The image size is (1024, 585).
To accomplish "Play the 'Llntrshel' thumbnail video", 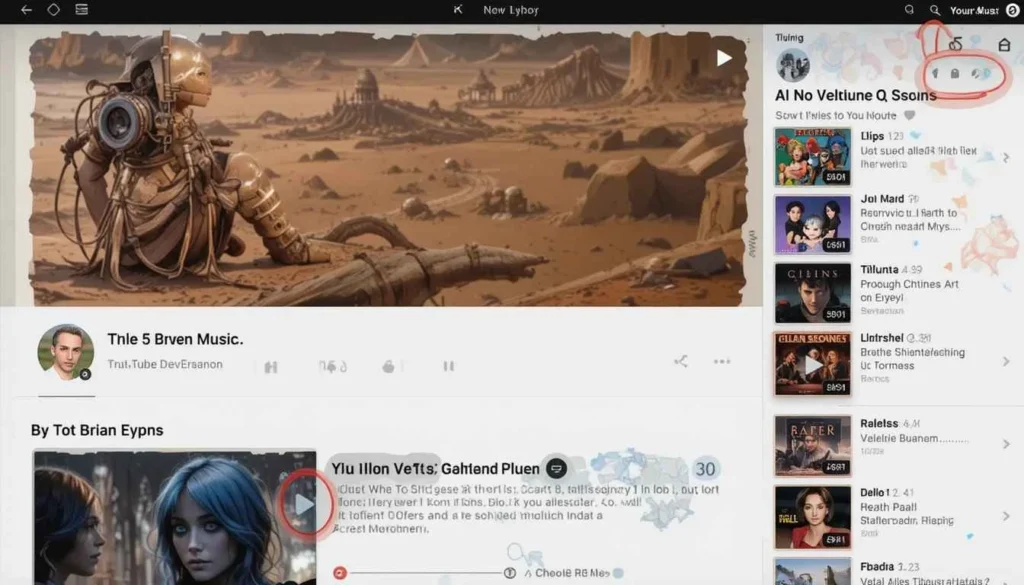I will tap(812, 364).
